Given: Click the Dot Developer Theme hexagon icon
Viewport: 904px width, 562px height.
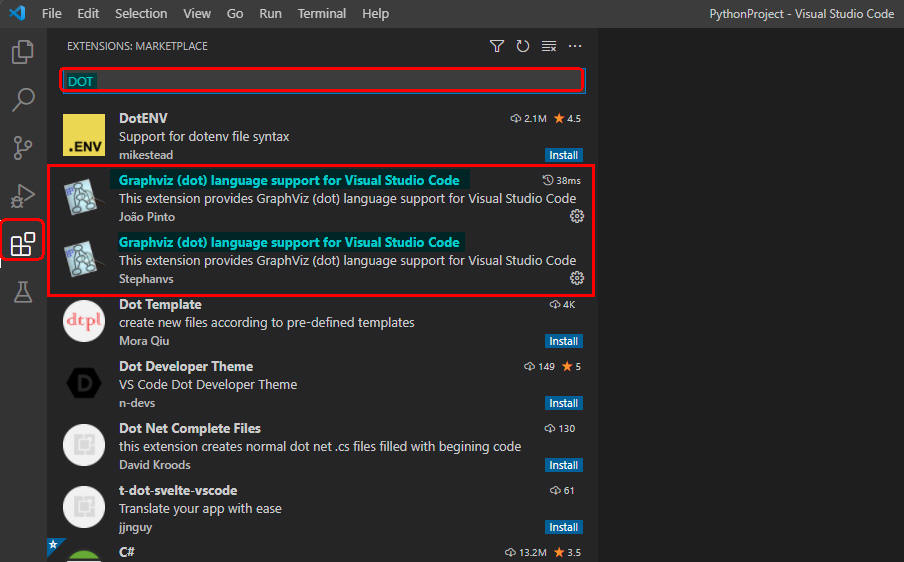Looking at the screenshot, I should (x=84, y=383).
